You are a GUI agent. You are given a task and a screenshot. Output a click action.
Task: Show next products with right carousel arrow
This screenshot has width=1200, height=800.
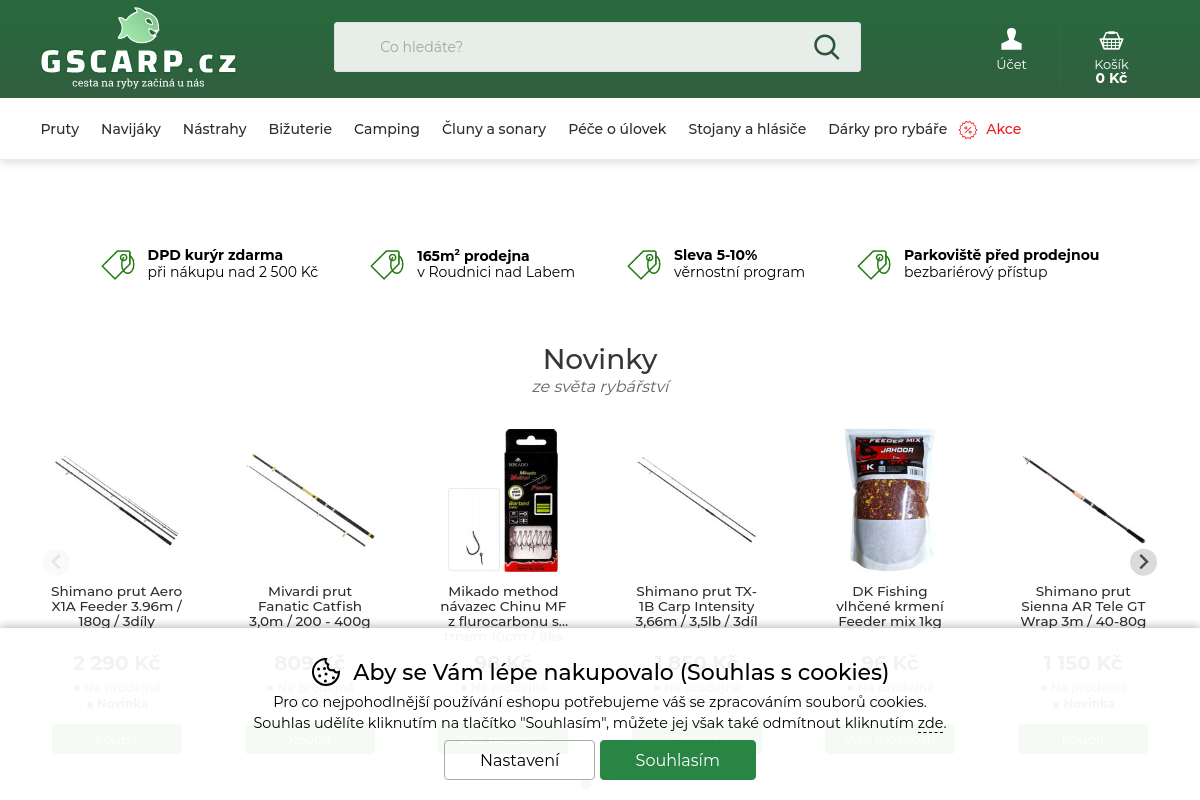tap(1143, 562)
